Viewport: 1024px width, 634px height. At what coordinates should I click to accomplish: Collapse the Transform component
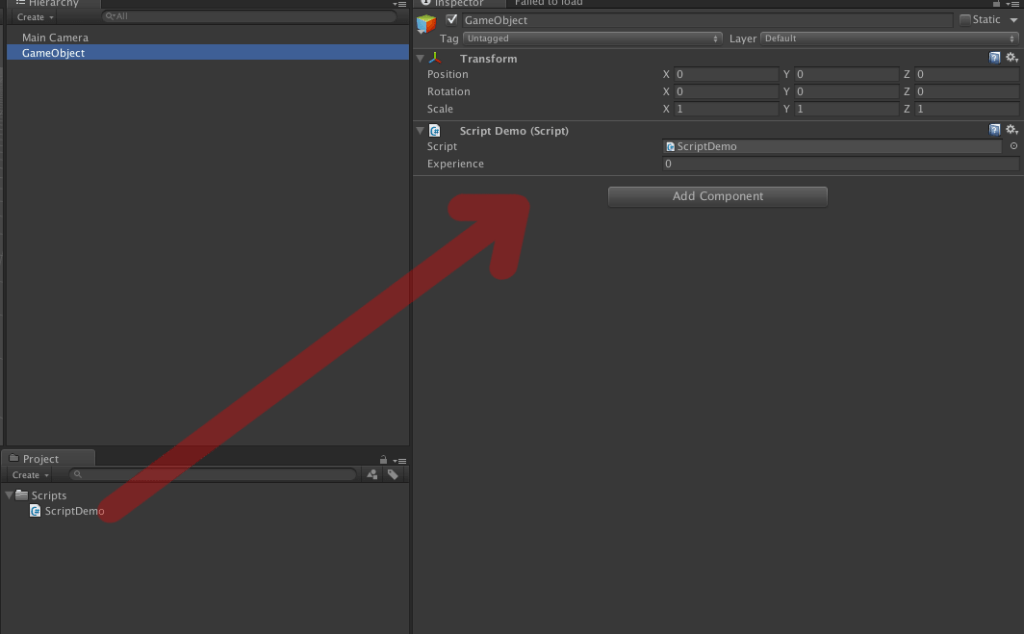pos(421,58)
